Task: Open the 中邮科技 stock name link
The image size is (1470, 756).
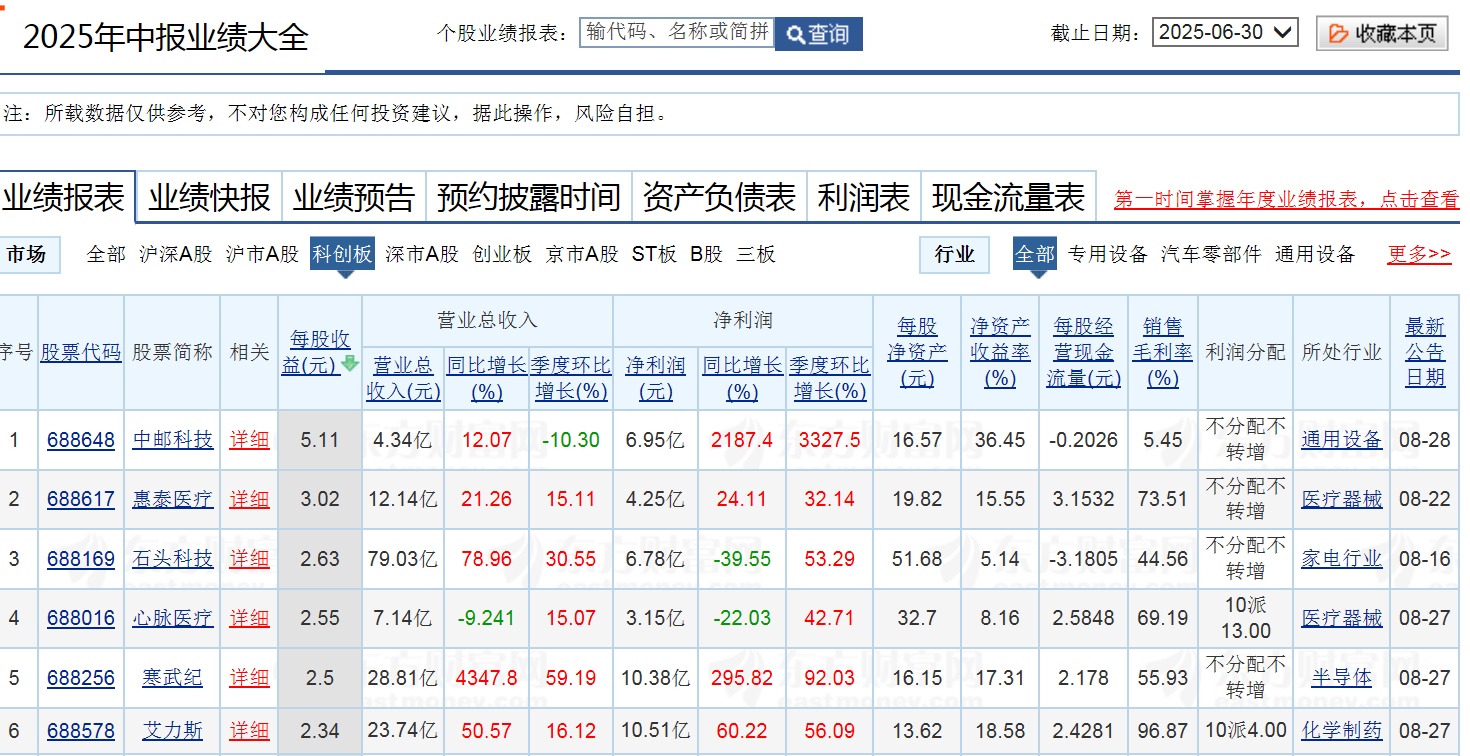Action: pos(173,440)
